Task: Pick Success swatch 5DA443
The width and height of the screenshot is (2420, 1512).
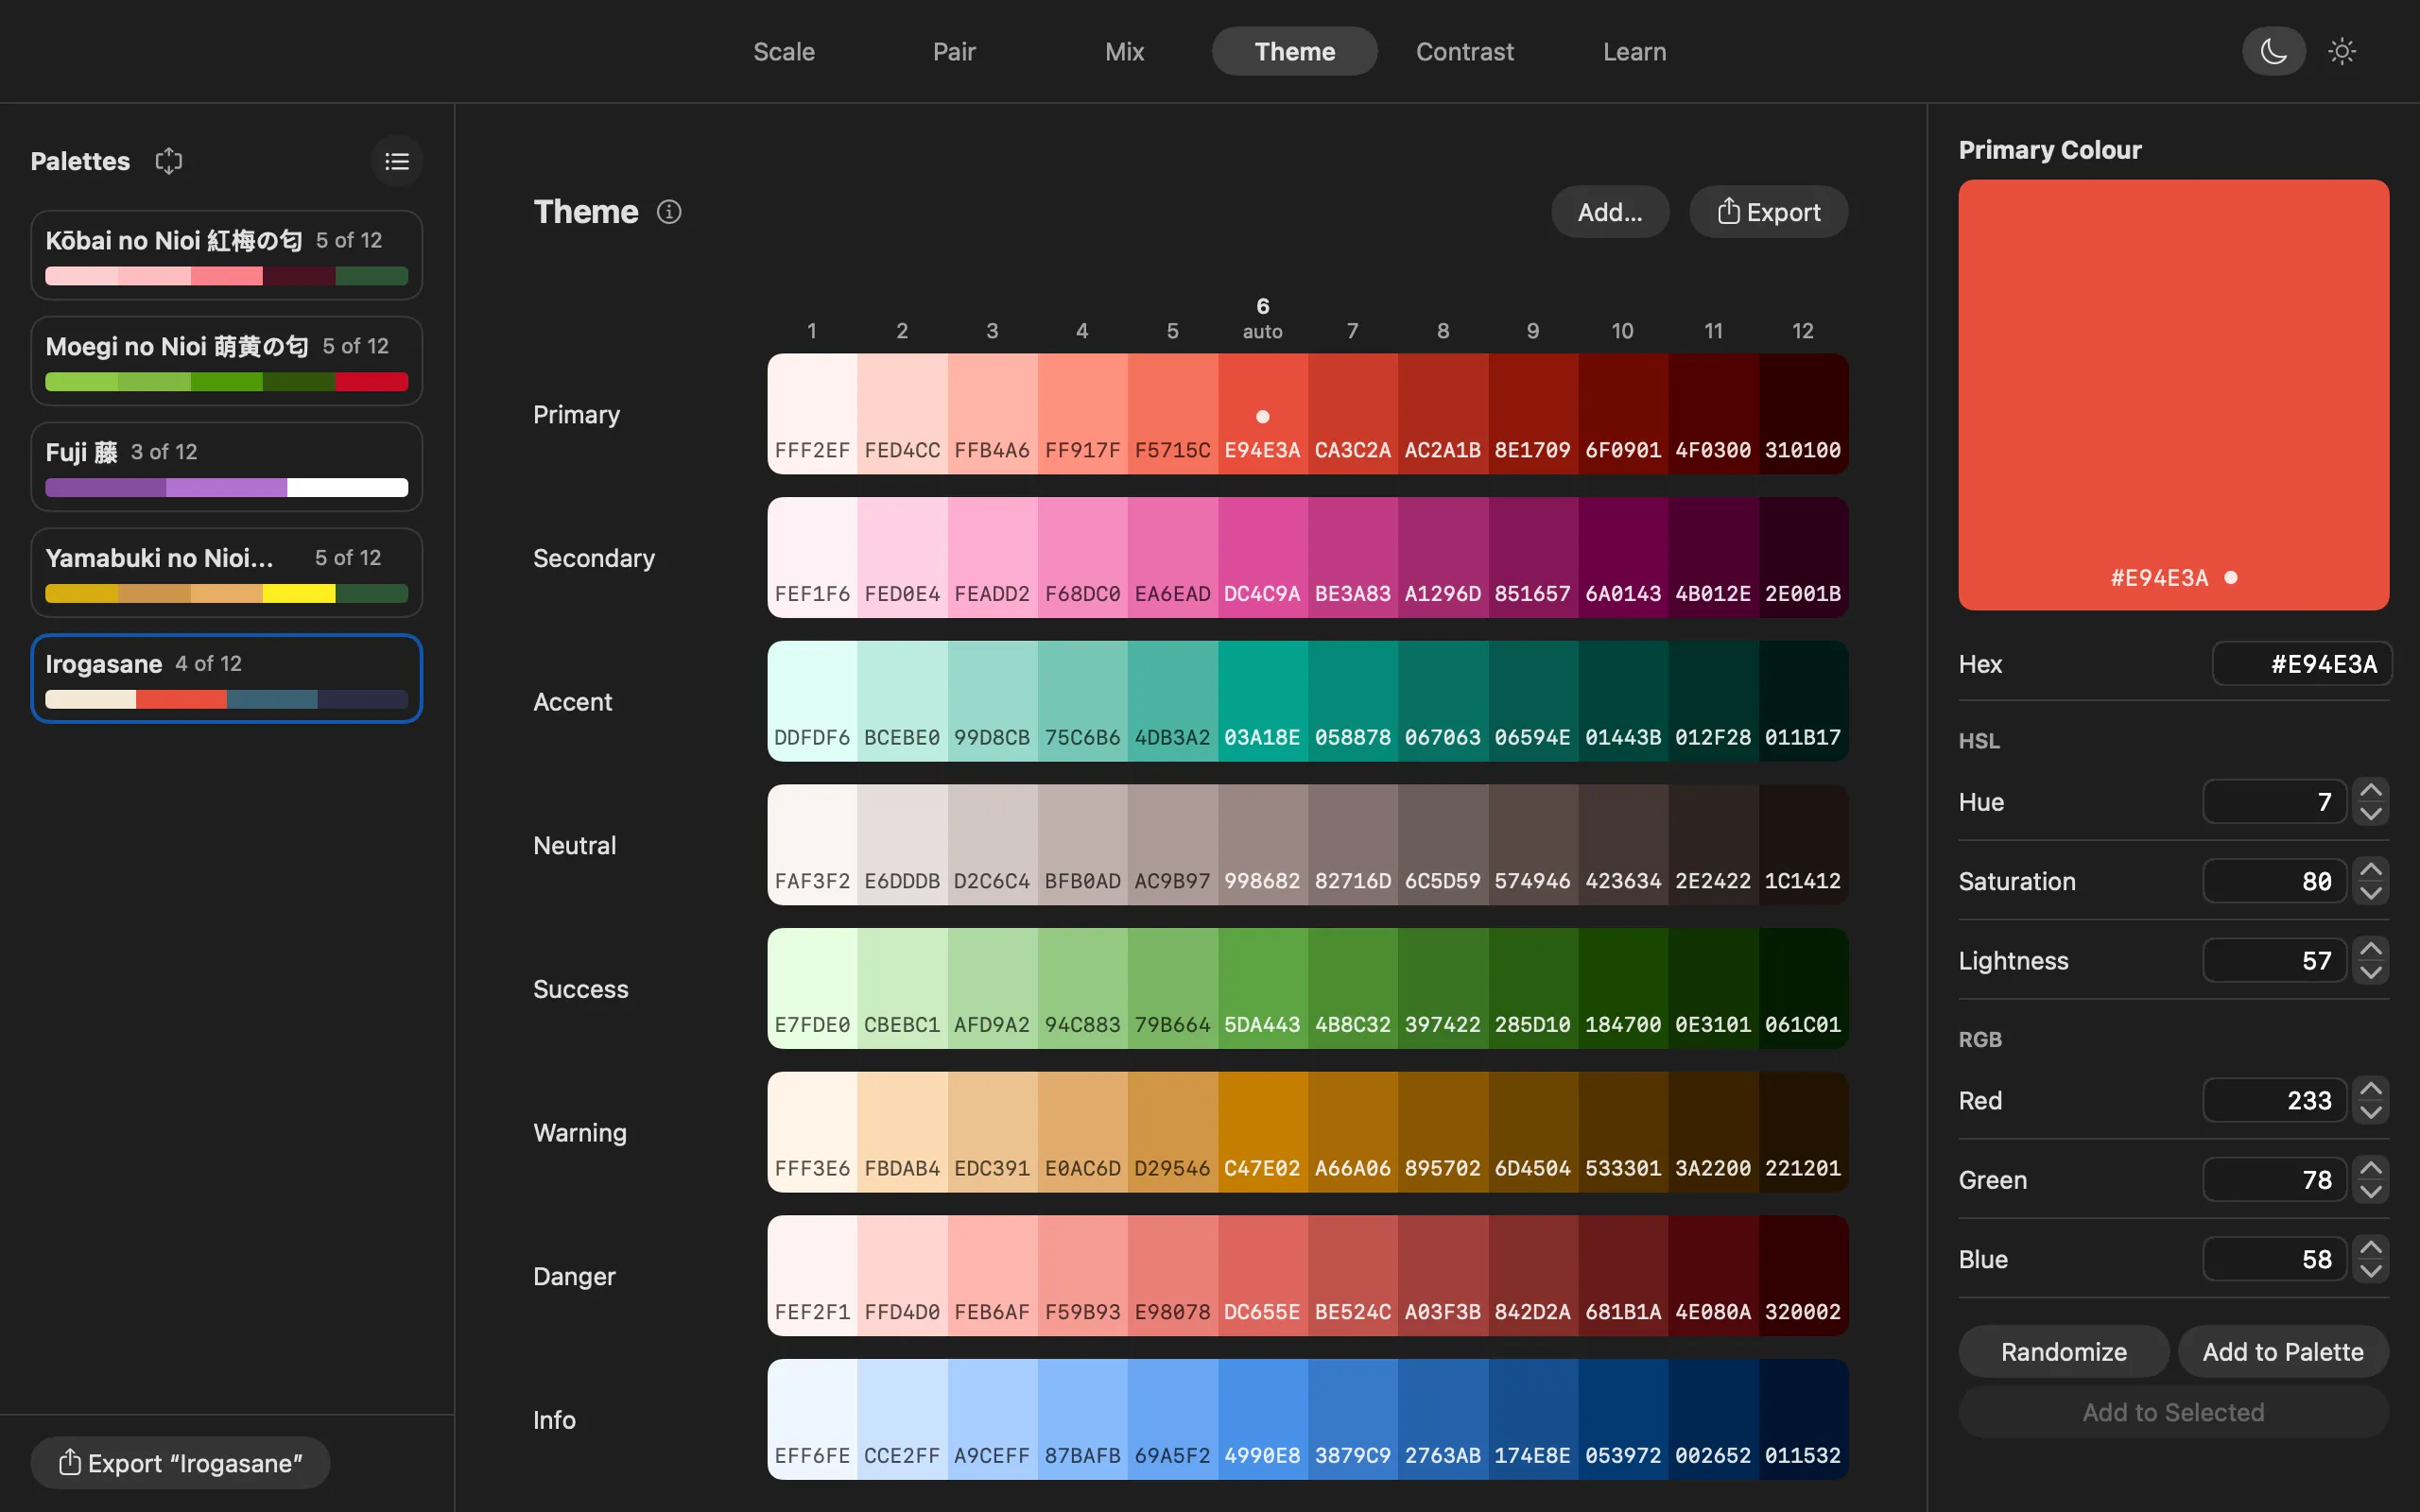Action: [x=1262, y=988]
